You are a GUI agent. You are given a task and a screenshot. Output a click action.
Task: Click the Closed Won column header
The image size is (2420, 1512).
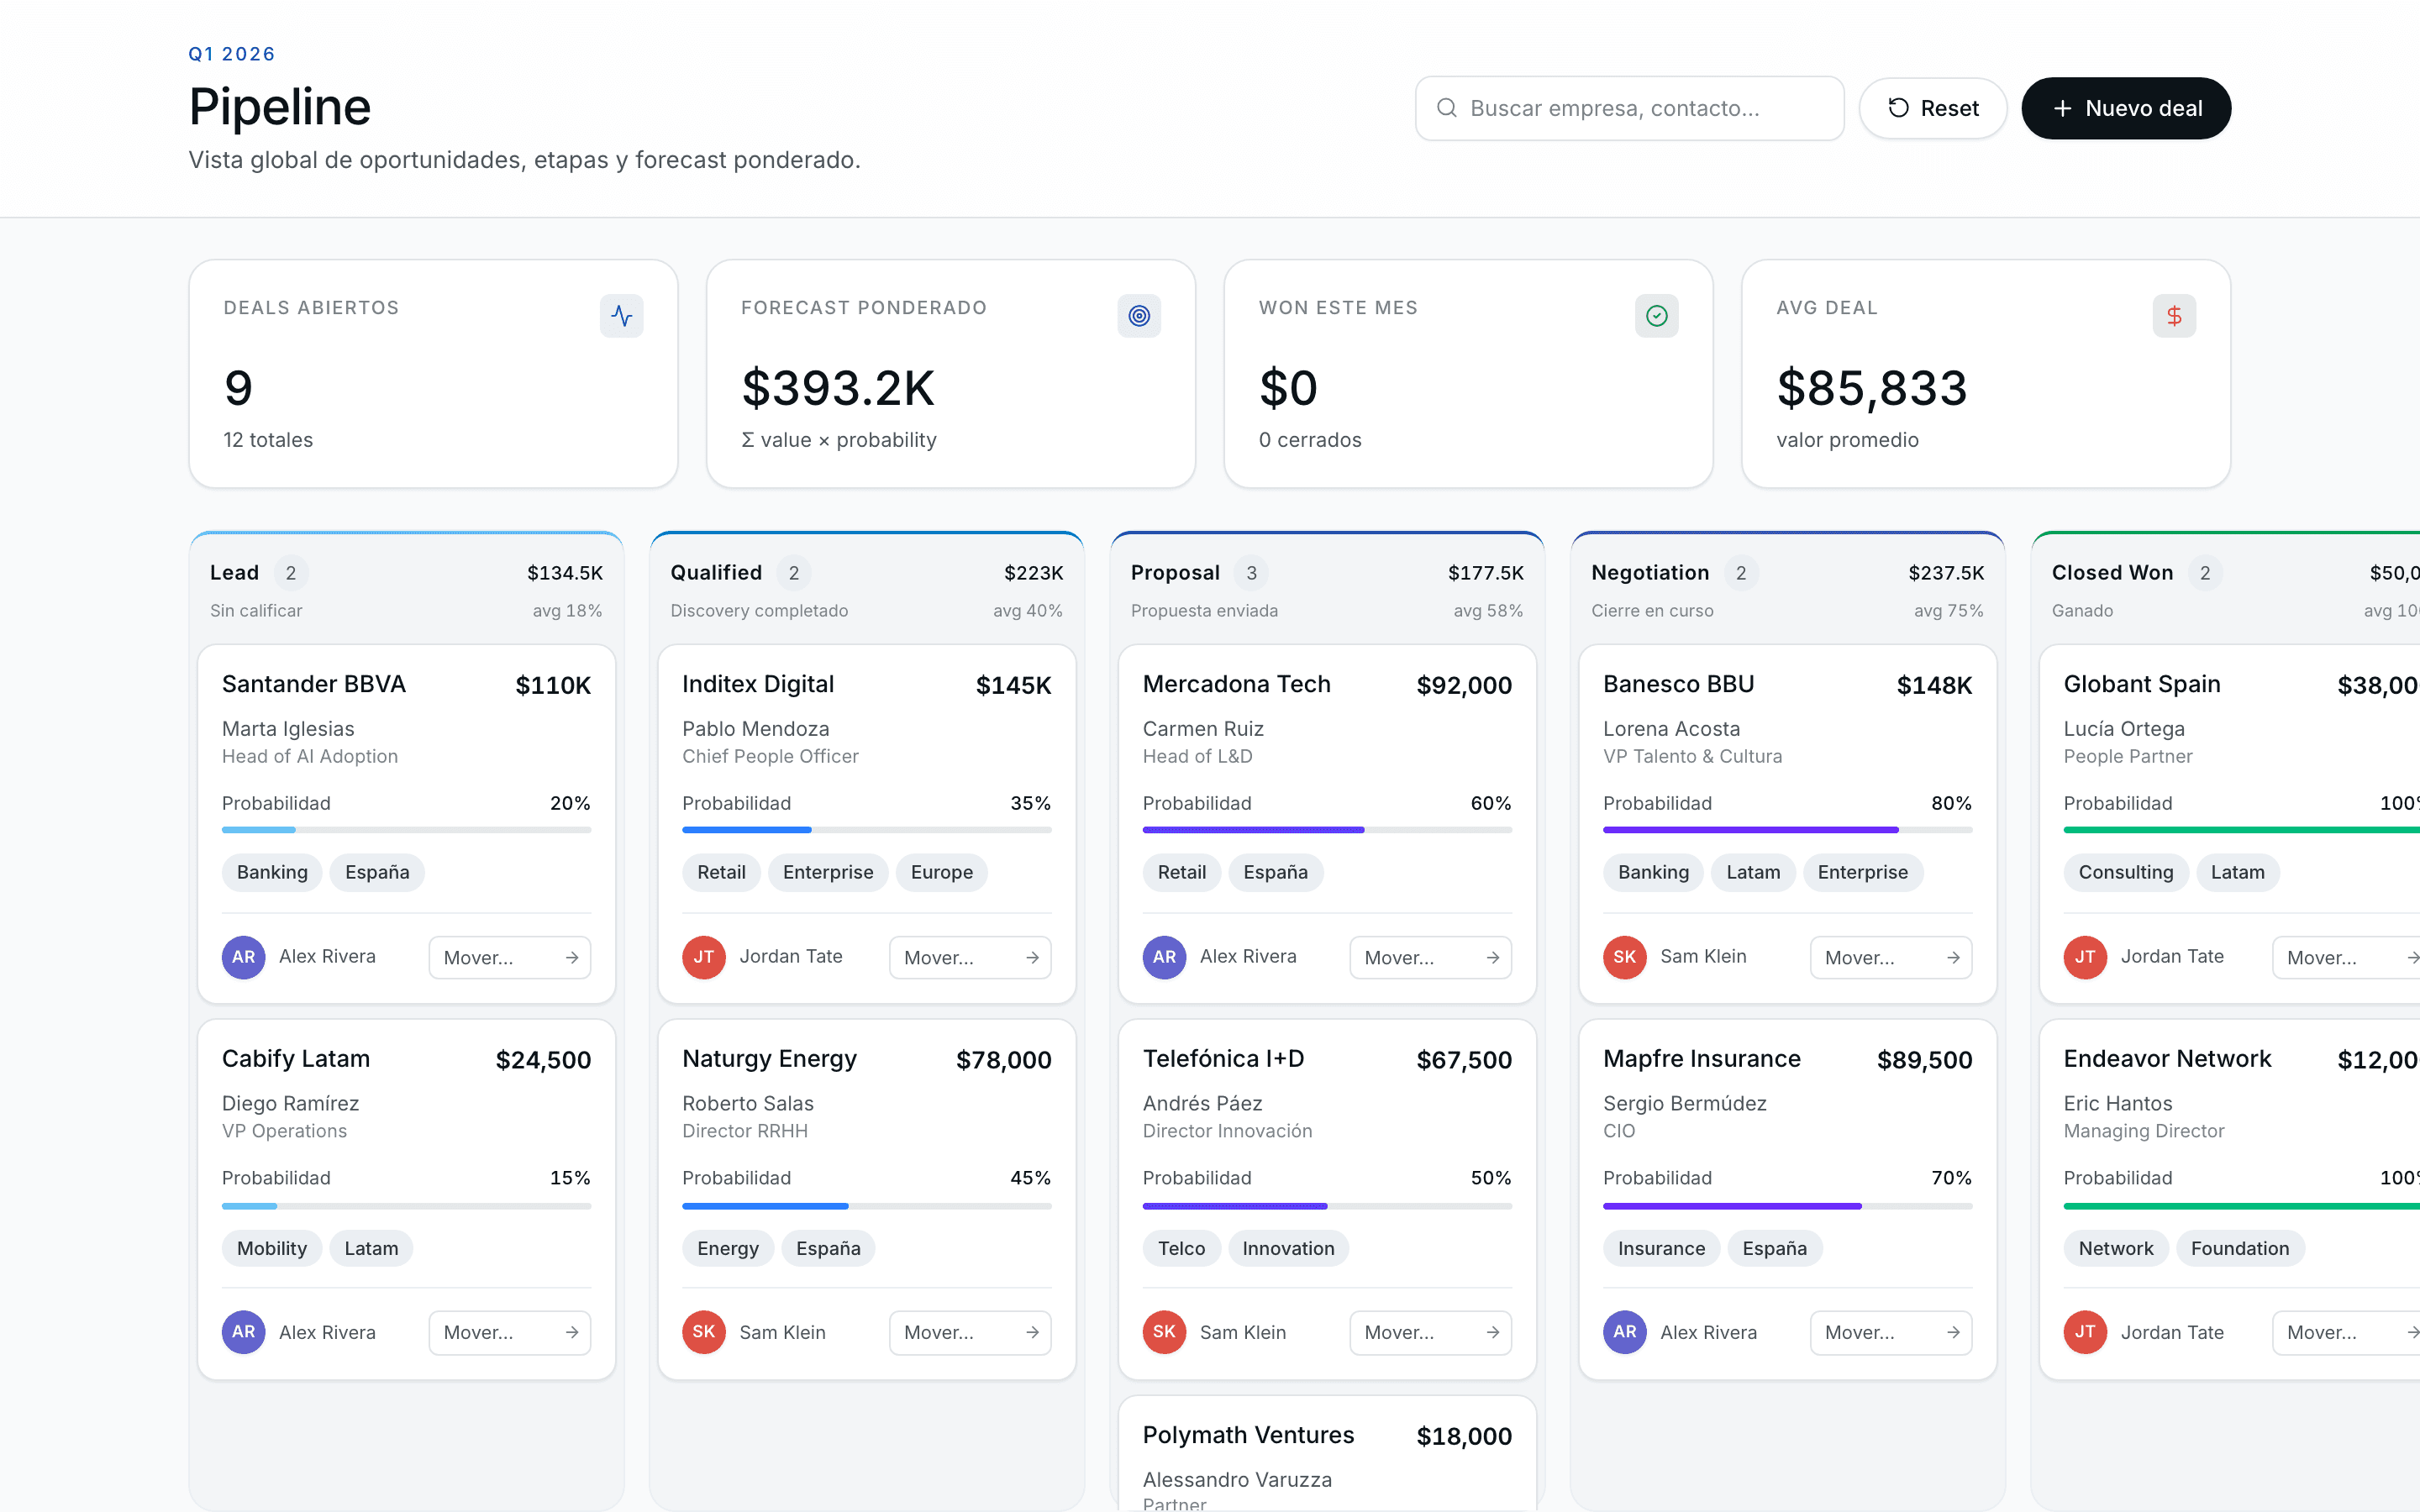point(2226,590)
